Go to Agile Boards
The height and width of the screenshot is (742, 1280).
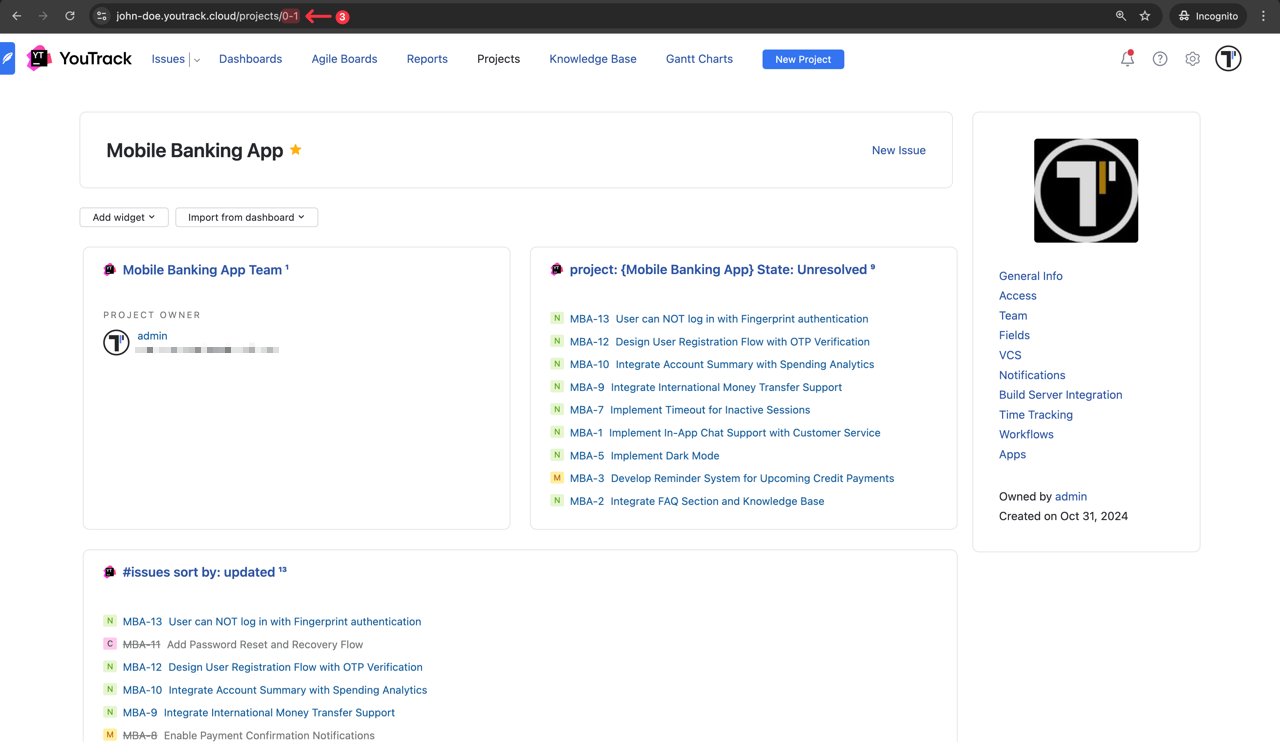tap(344, 59)
